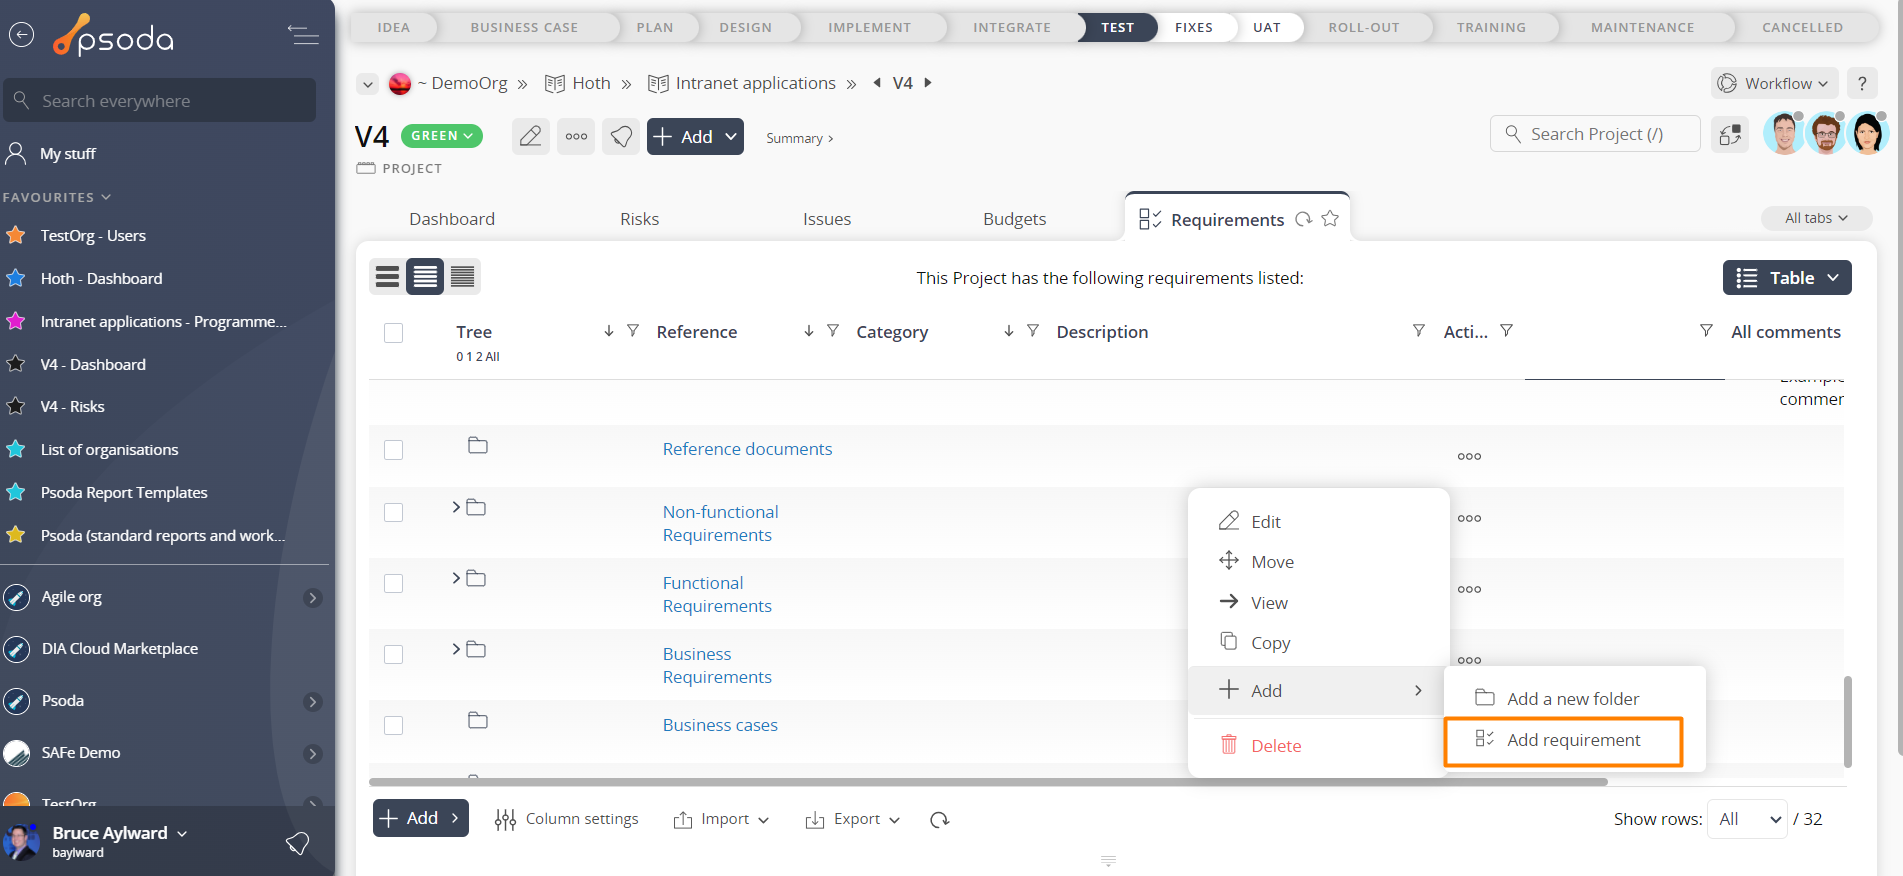Open the Add dropdown next to V4 title
This screenshot has width=1903, height=876.
695,137
